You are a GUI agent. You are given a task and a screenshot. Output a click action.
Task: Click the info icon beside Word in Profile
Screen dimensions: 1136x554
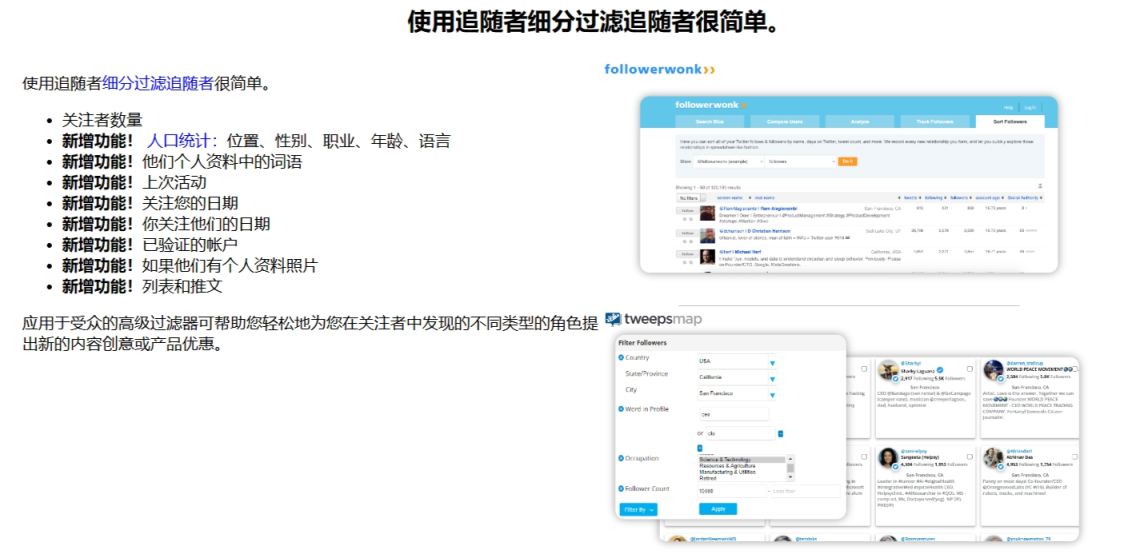pyautogui.click(x=621, y=409)
